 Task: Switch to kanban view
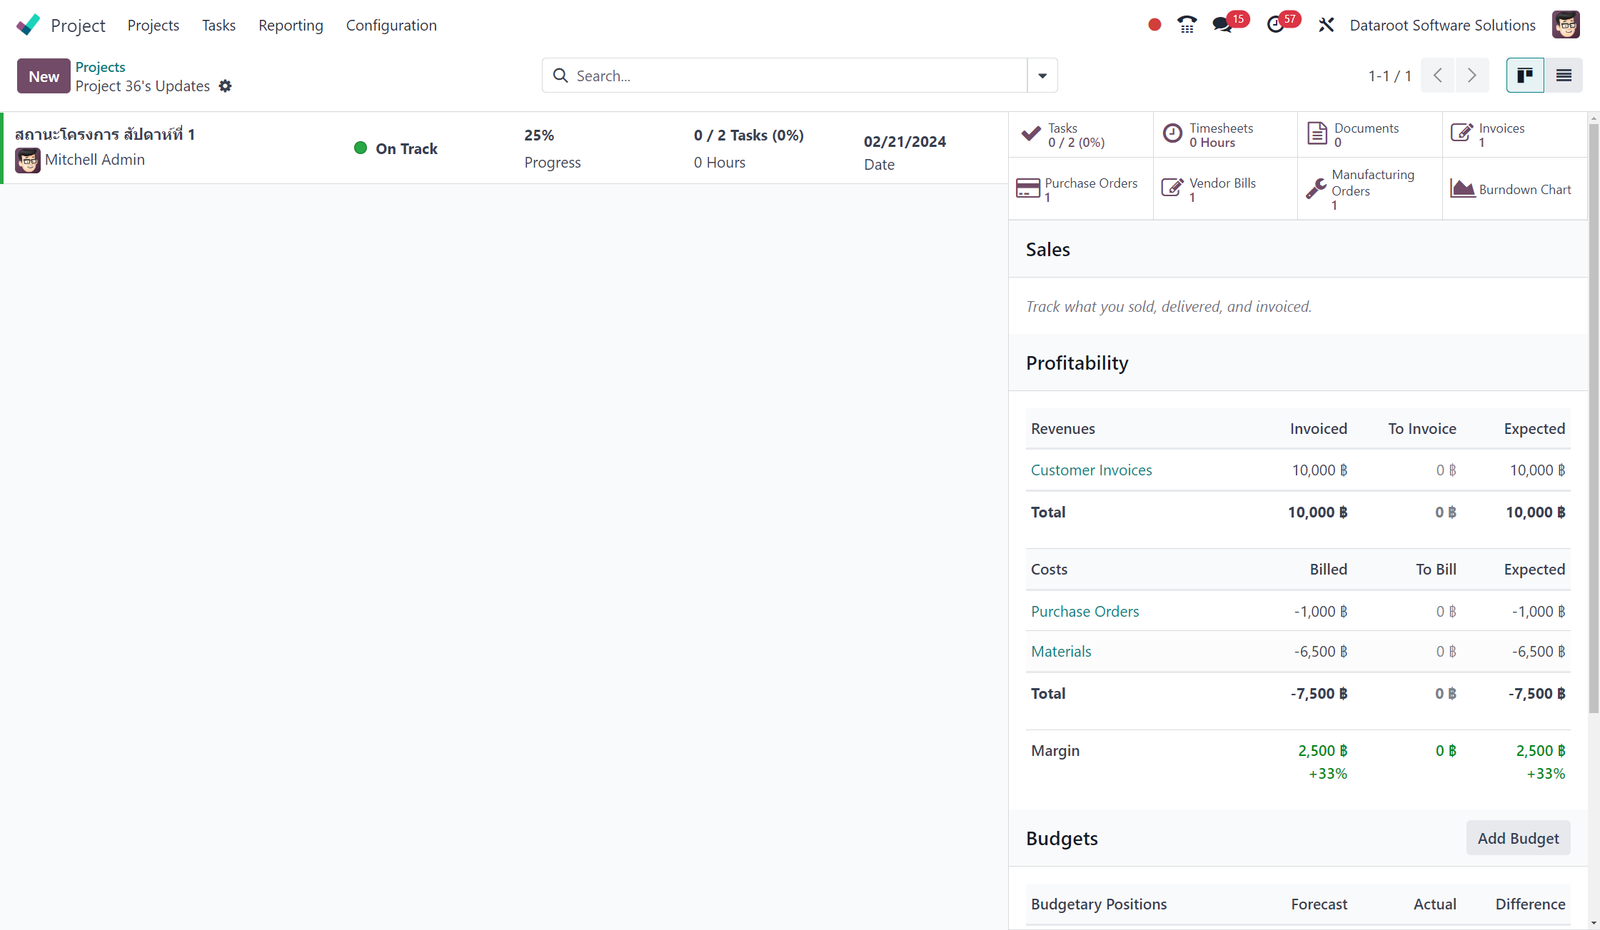pyautogui.click(x=1525, y=76)
